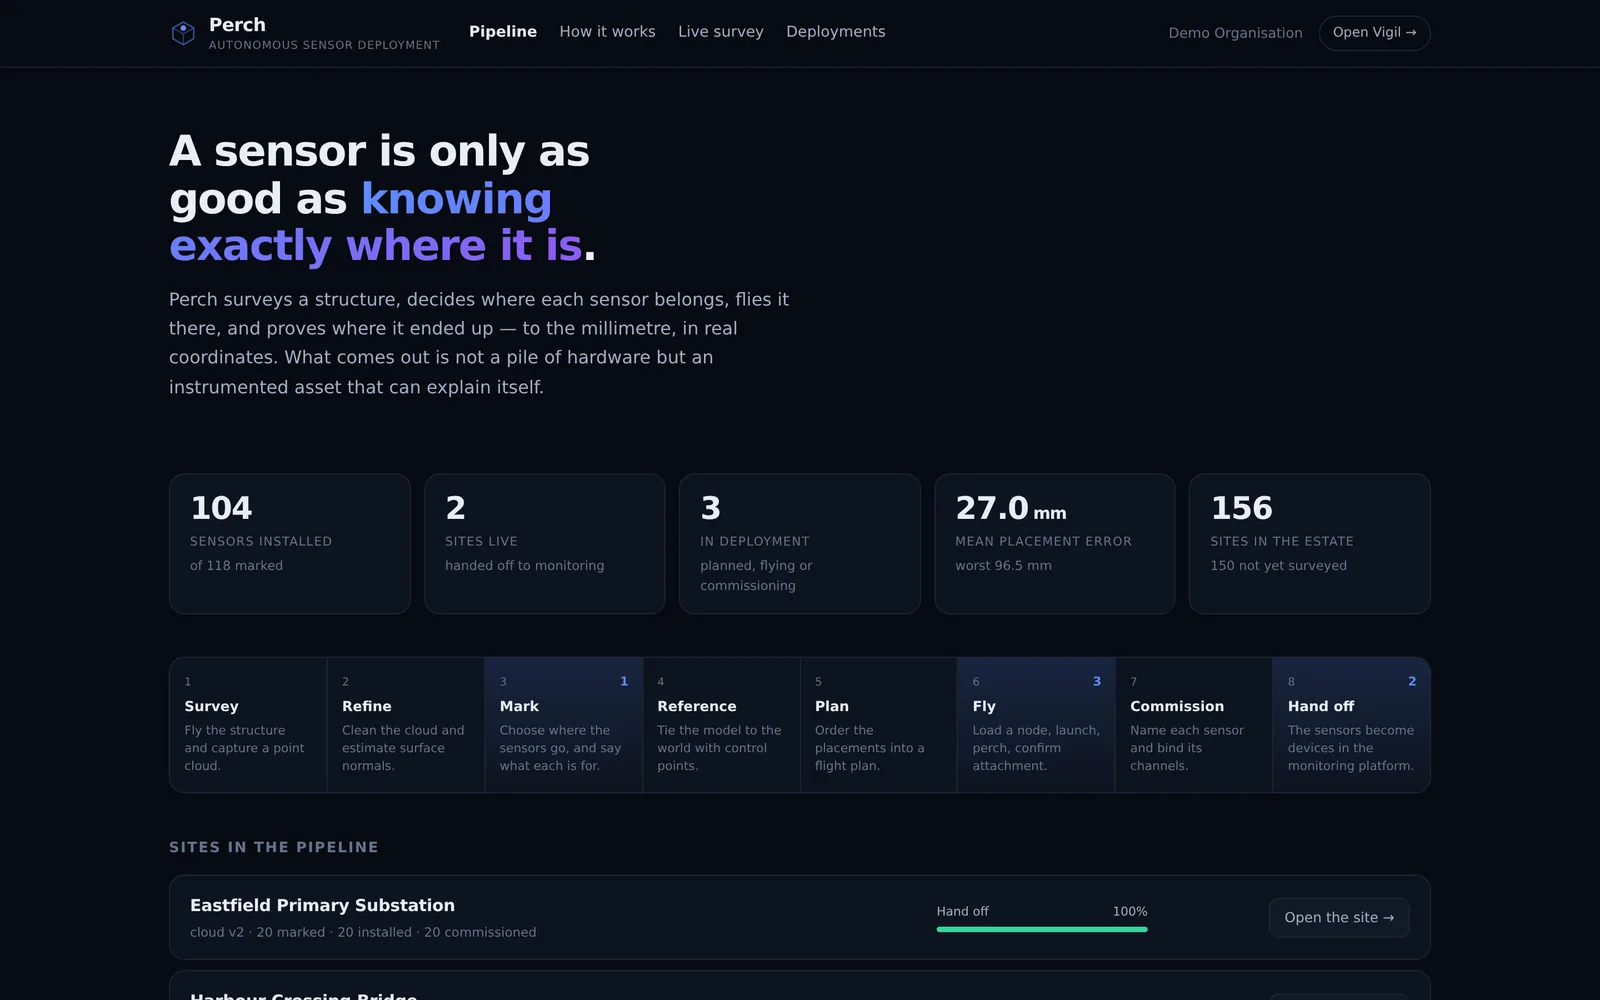Click the count badge 1 on Mark

pyautogui.click(x=624, y=681)
